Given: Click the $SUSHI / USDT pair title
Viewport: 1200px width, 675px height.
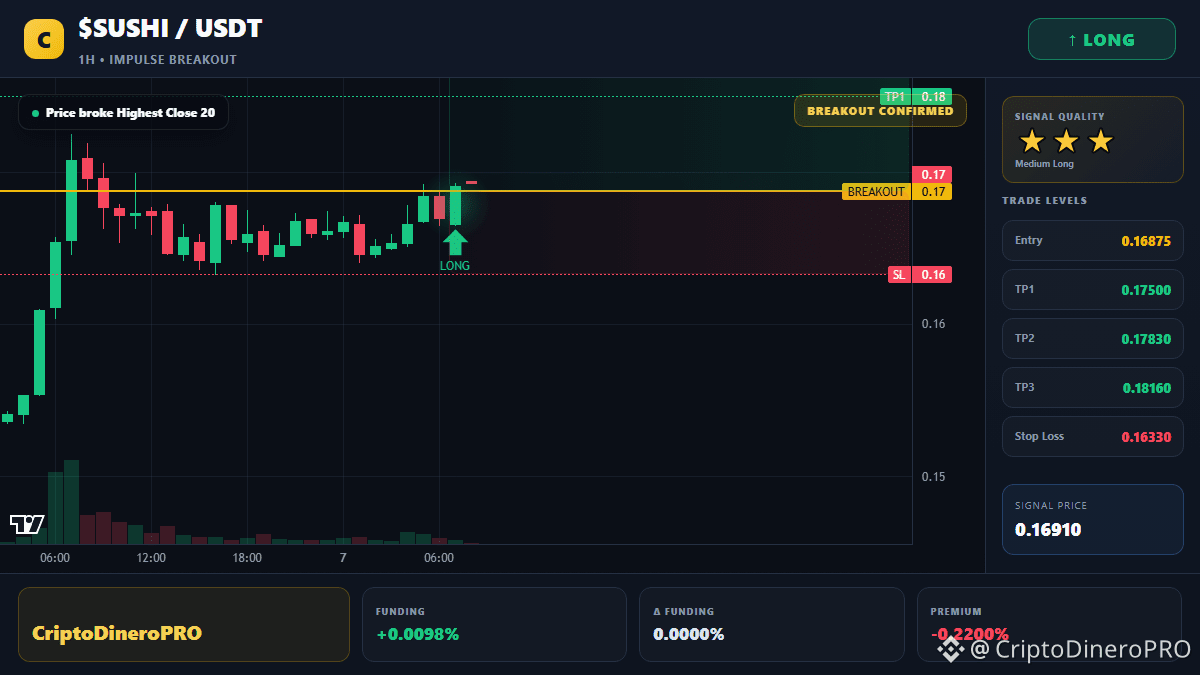Looking at the screenshot, I should [x=170, y=29].
